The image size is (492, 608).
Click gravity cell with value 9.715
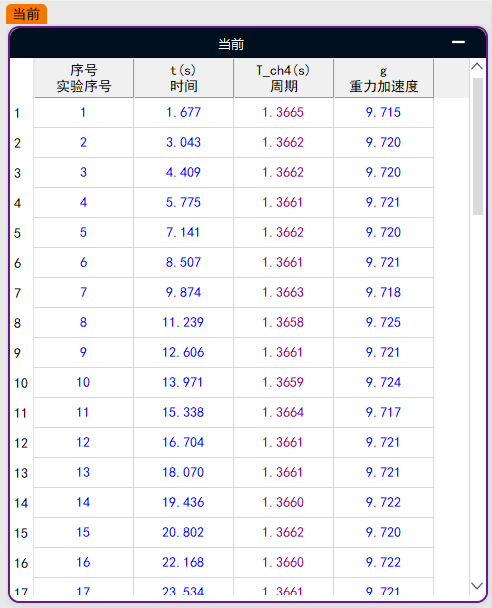(383, 112)
